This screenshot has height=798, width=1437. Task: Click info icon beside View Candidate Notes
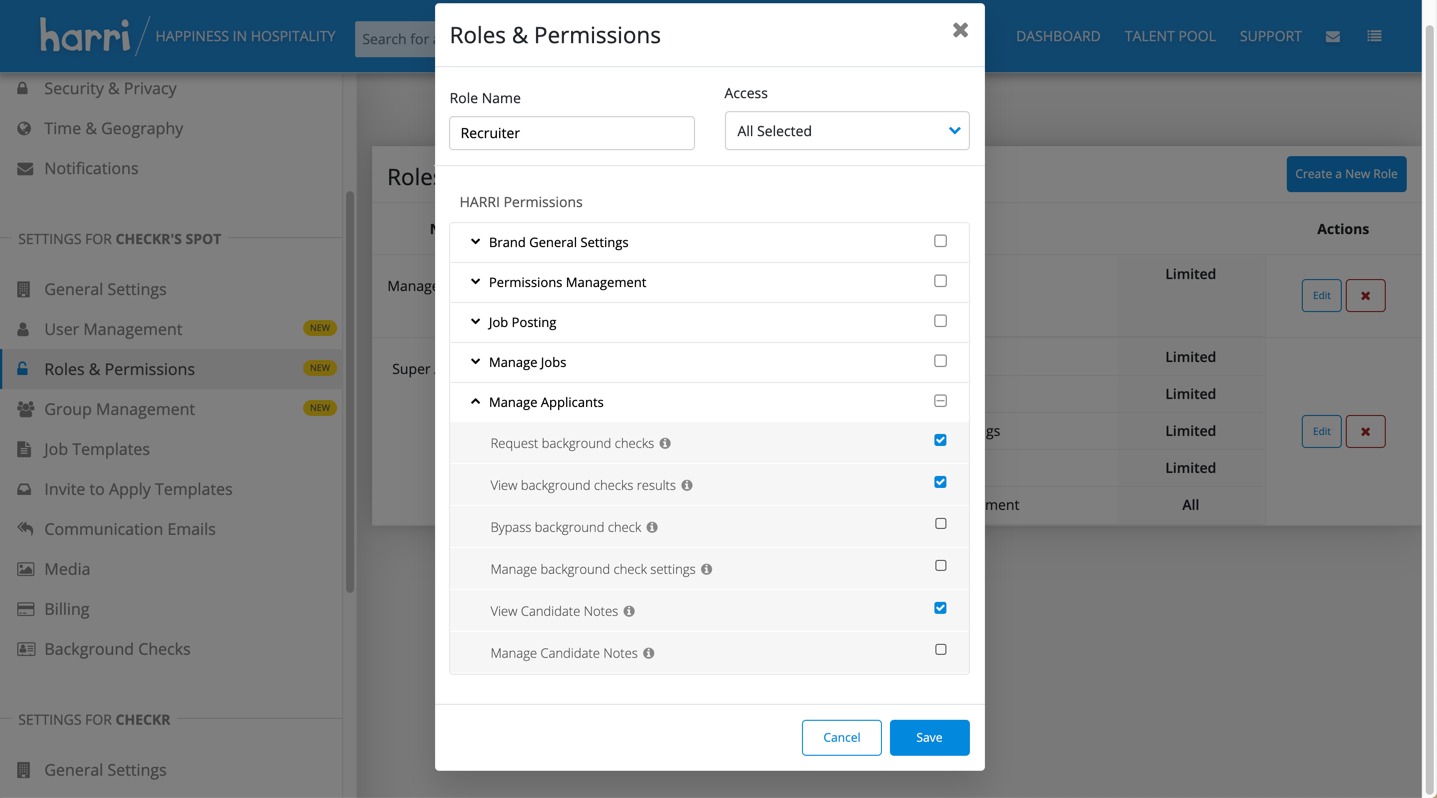(629, 611)
